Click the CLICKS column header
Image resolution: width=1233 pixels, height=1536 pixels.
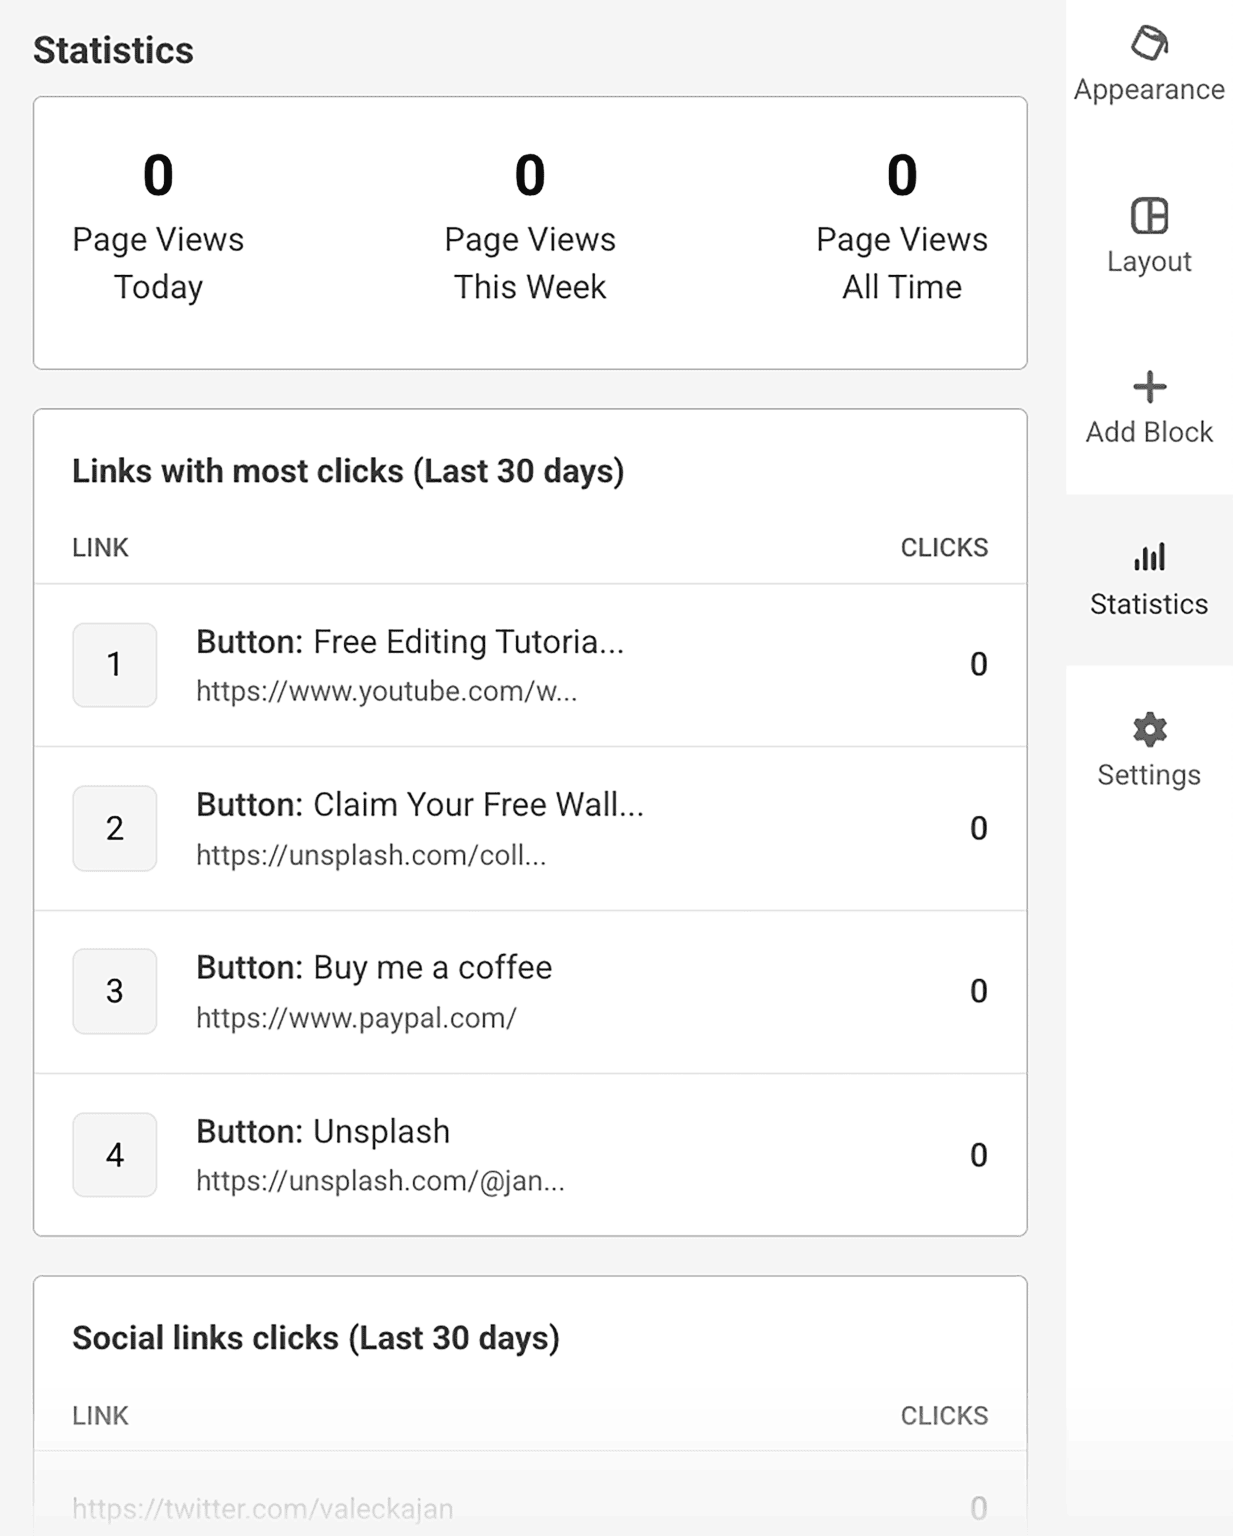943,547
